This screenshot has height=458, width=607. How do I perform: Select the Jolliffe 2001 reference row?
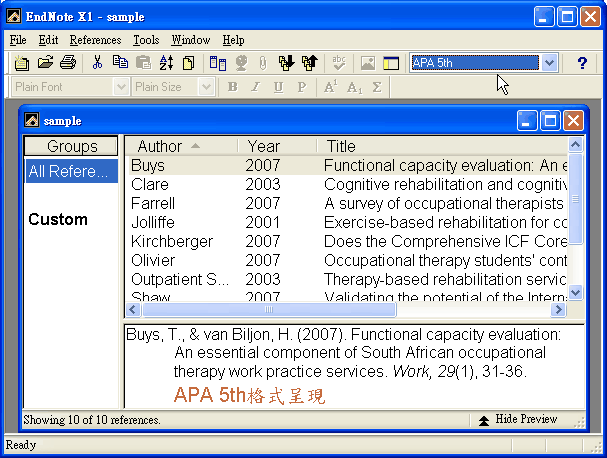(348, 223)
